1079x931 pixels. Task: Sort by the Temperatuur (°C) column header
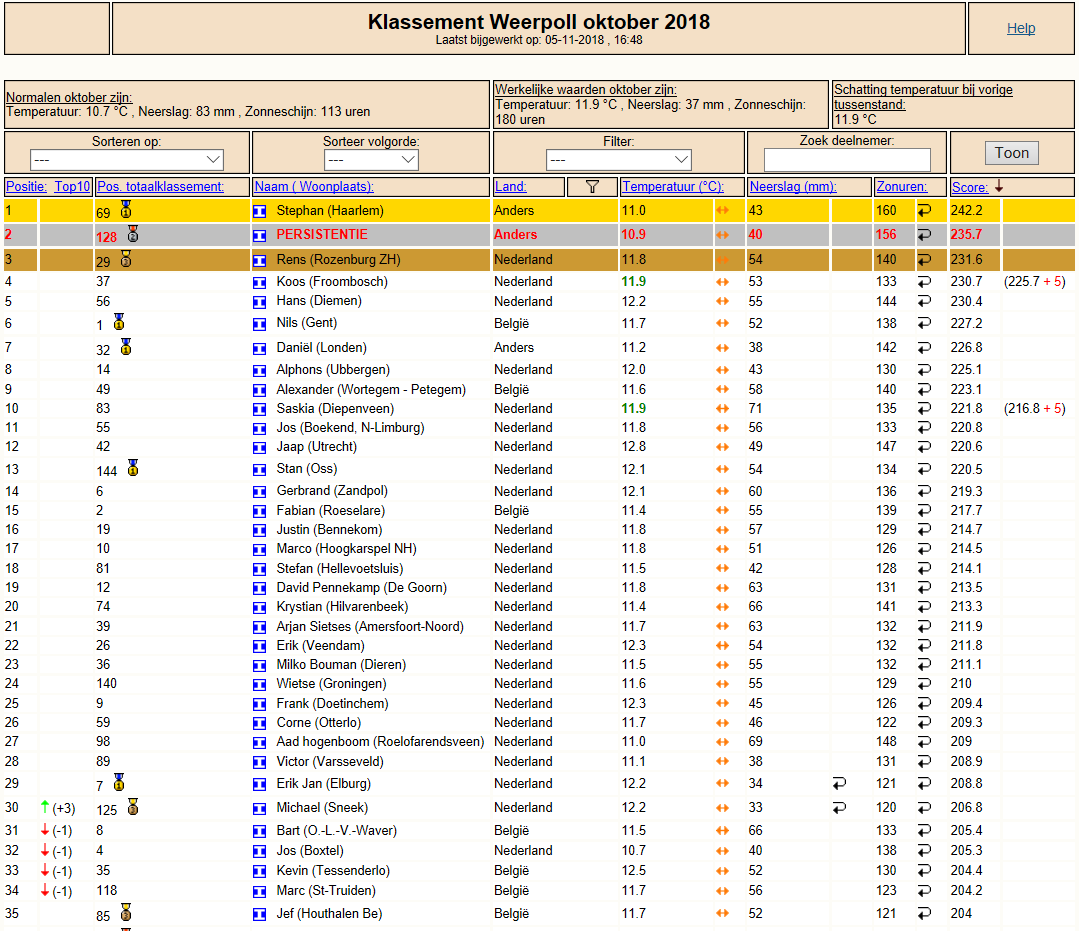pos(672,186)
